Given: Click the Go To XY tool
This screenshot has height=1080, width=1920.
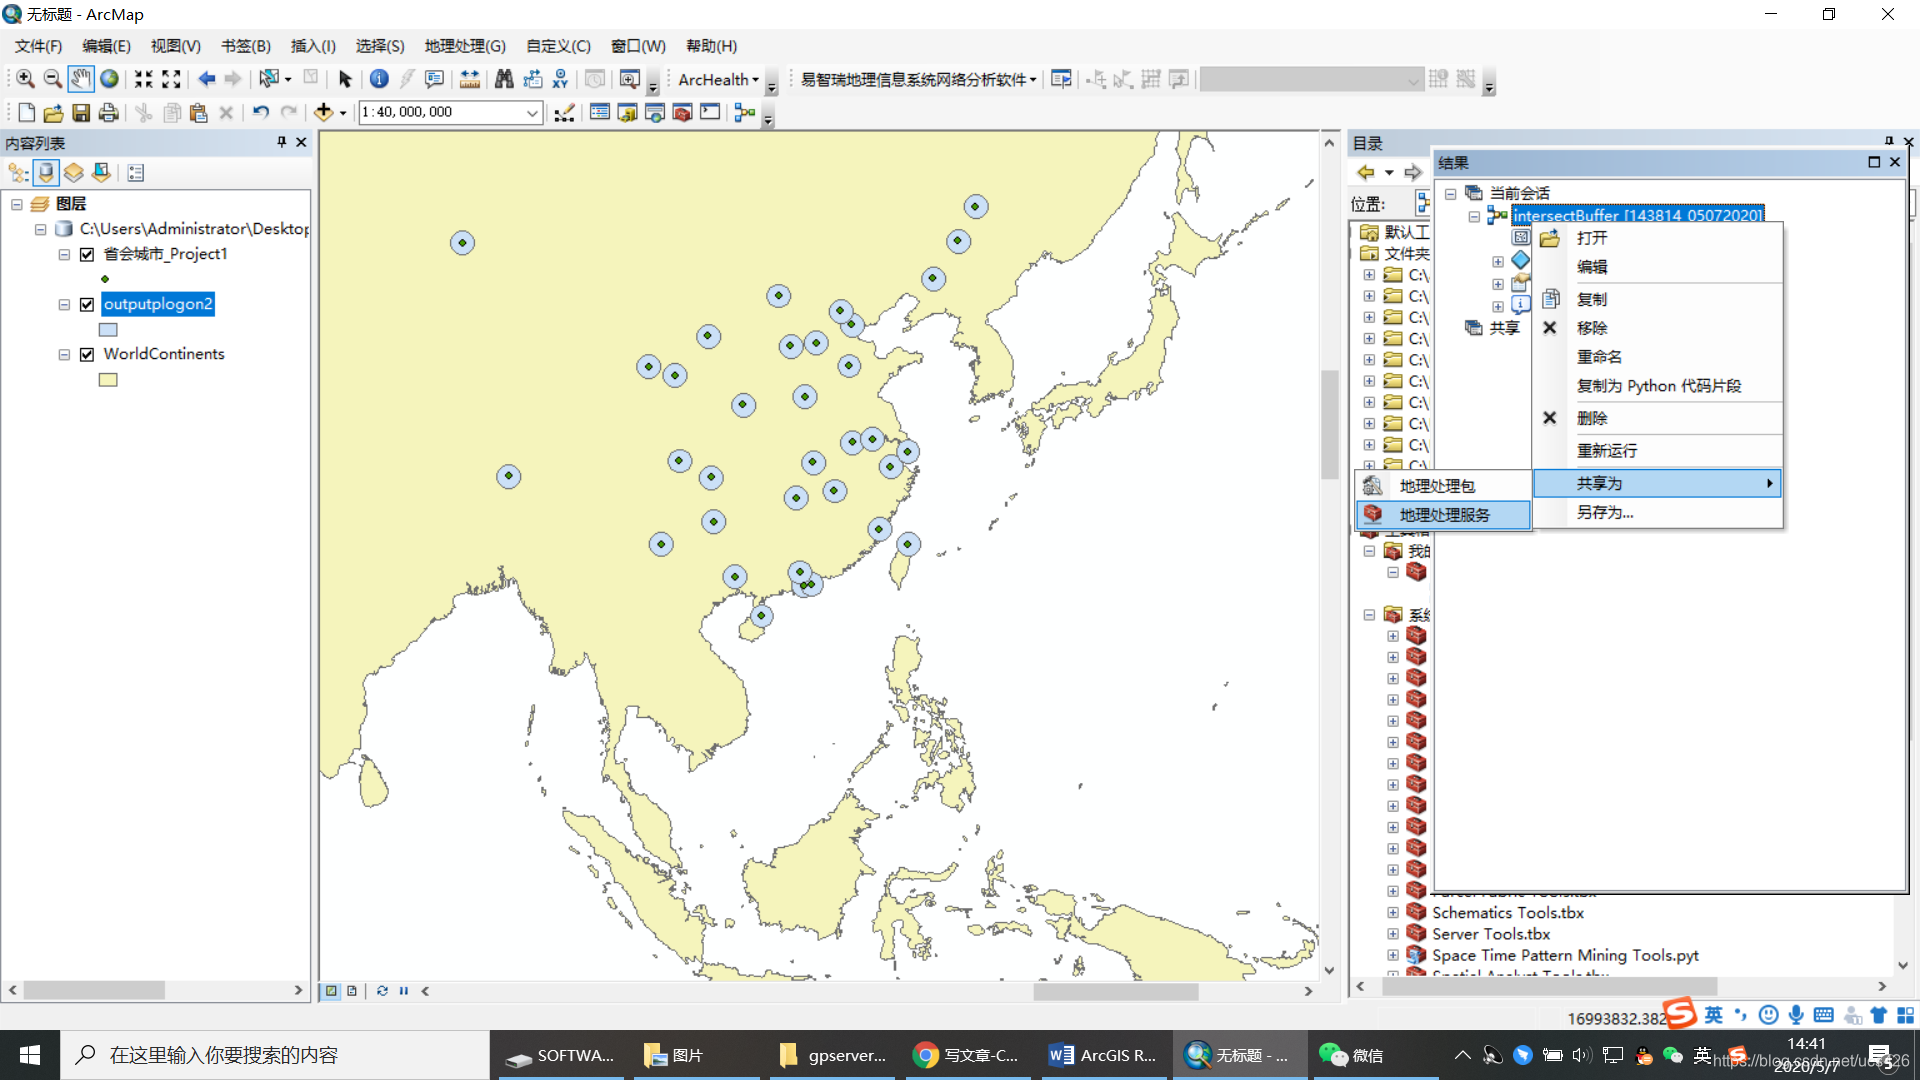Looking at the screenshot, I should [x=561, y=79].
